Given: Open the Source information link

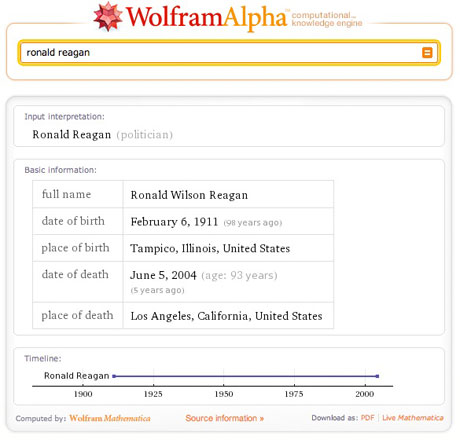Looking at the screenshot, I should point(224,418).
